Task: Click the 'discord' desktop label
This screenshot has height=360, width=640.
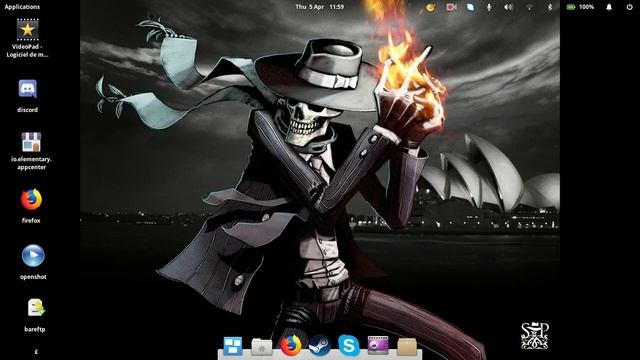Action: point(27,110)
